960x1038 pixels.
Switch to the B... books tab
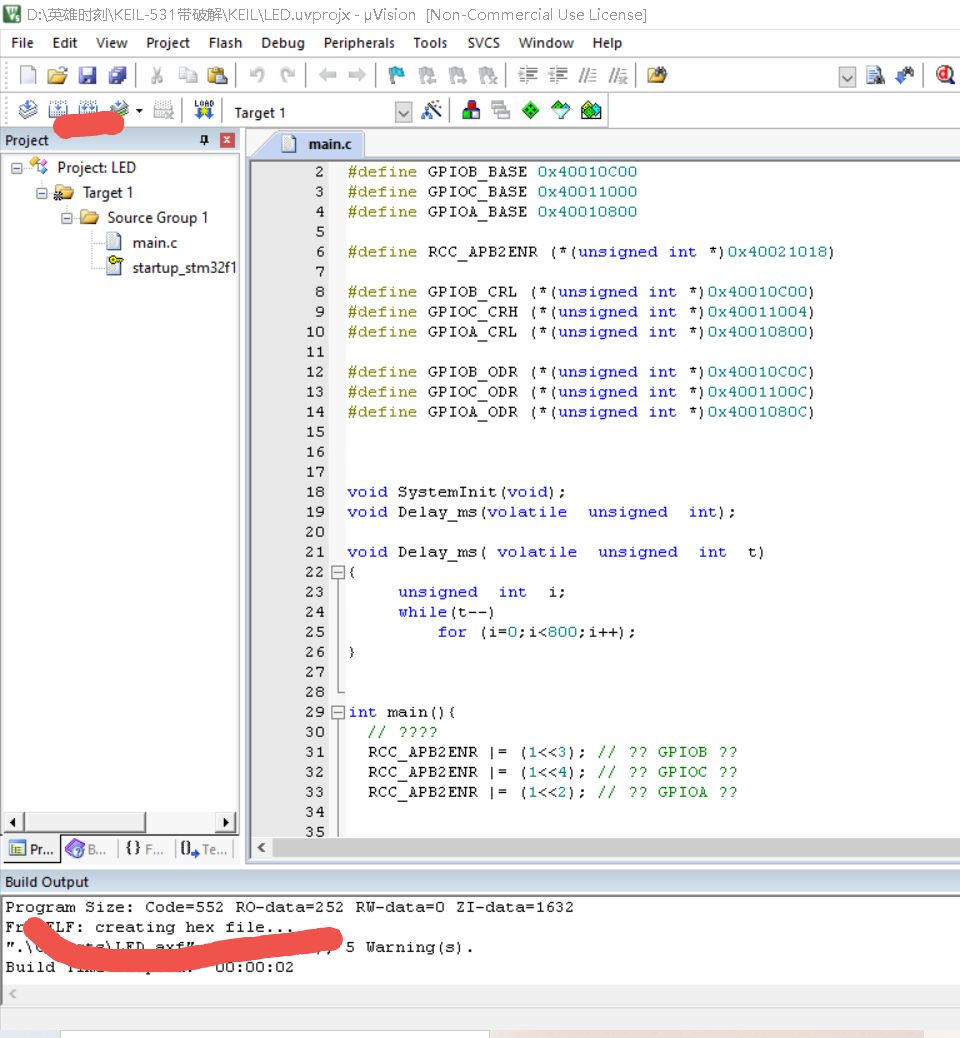tap(87, 849)
